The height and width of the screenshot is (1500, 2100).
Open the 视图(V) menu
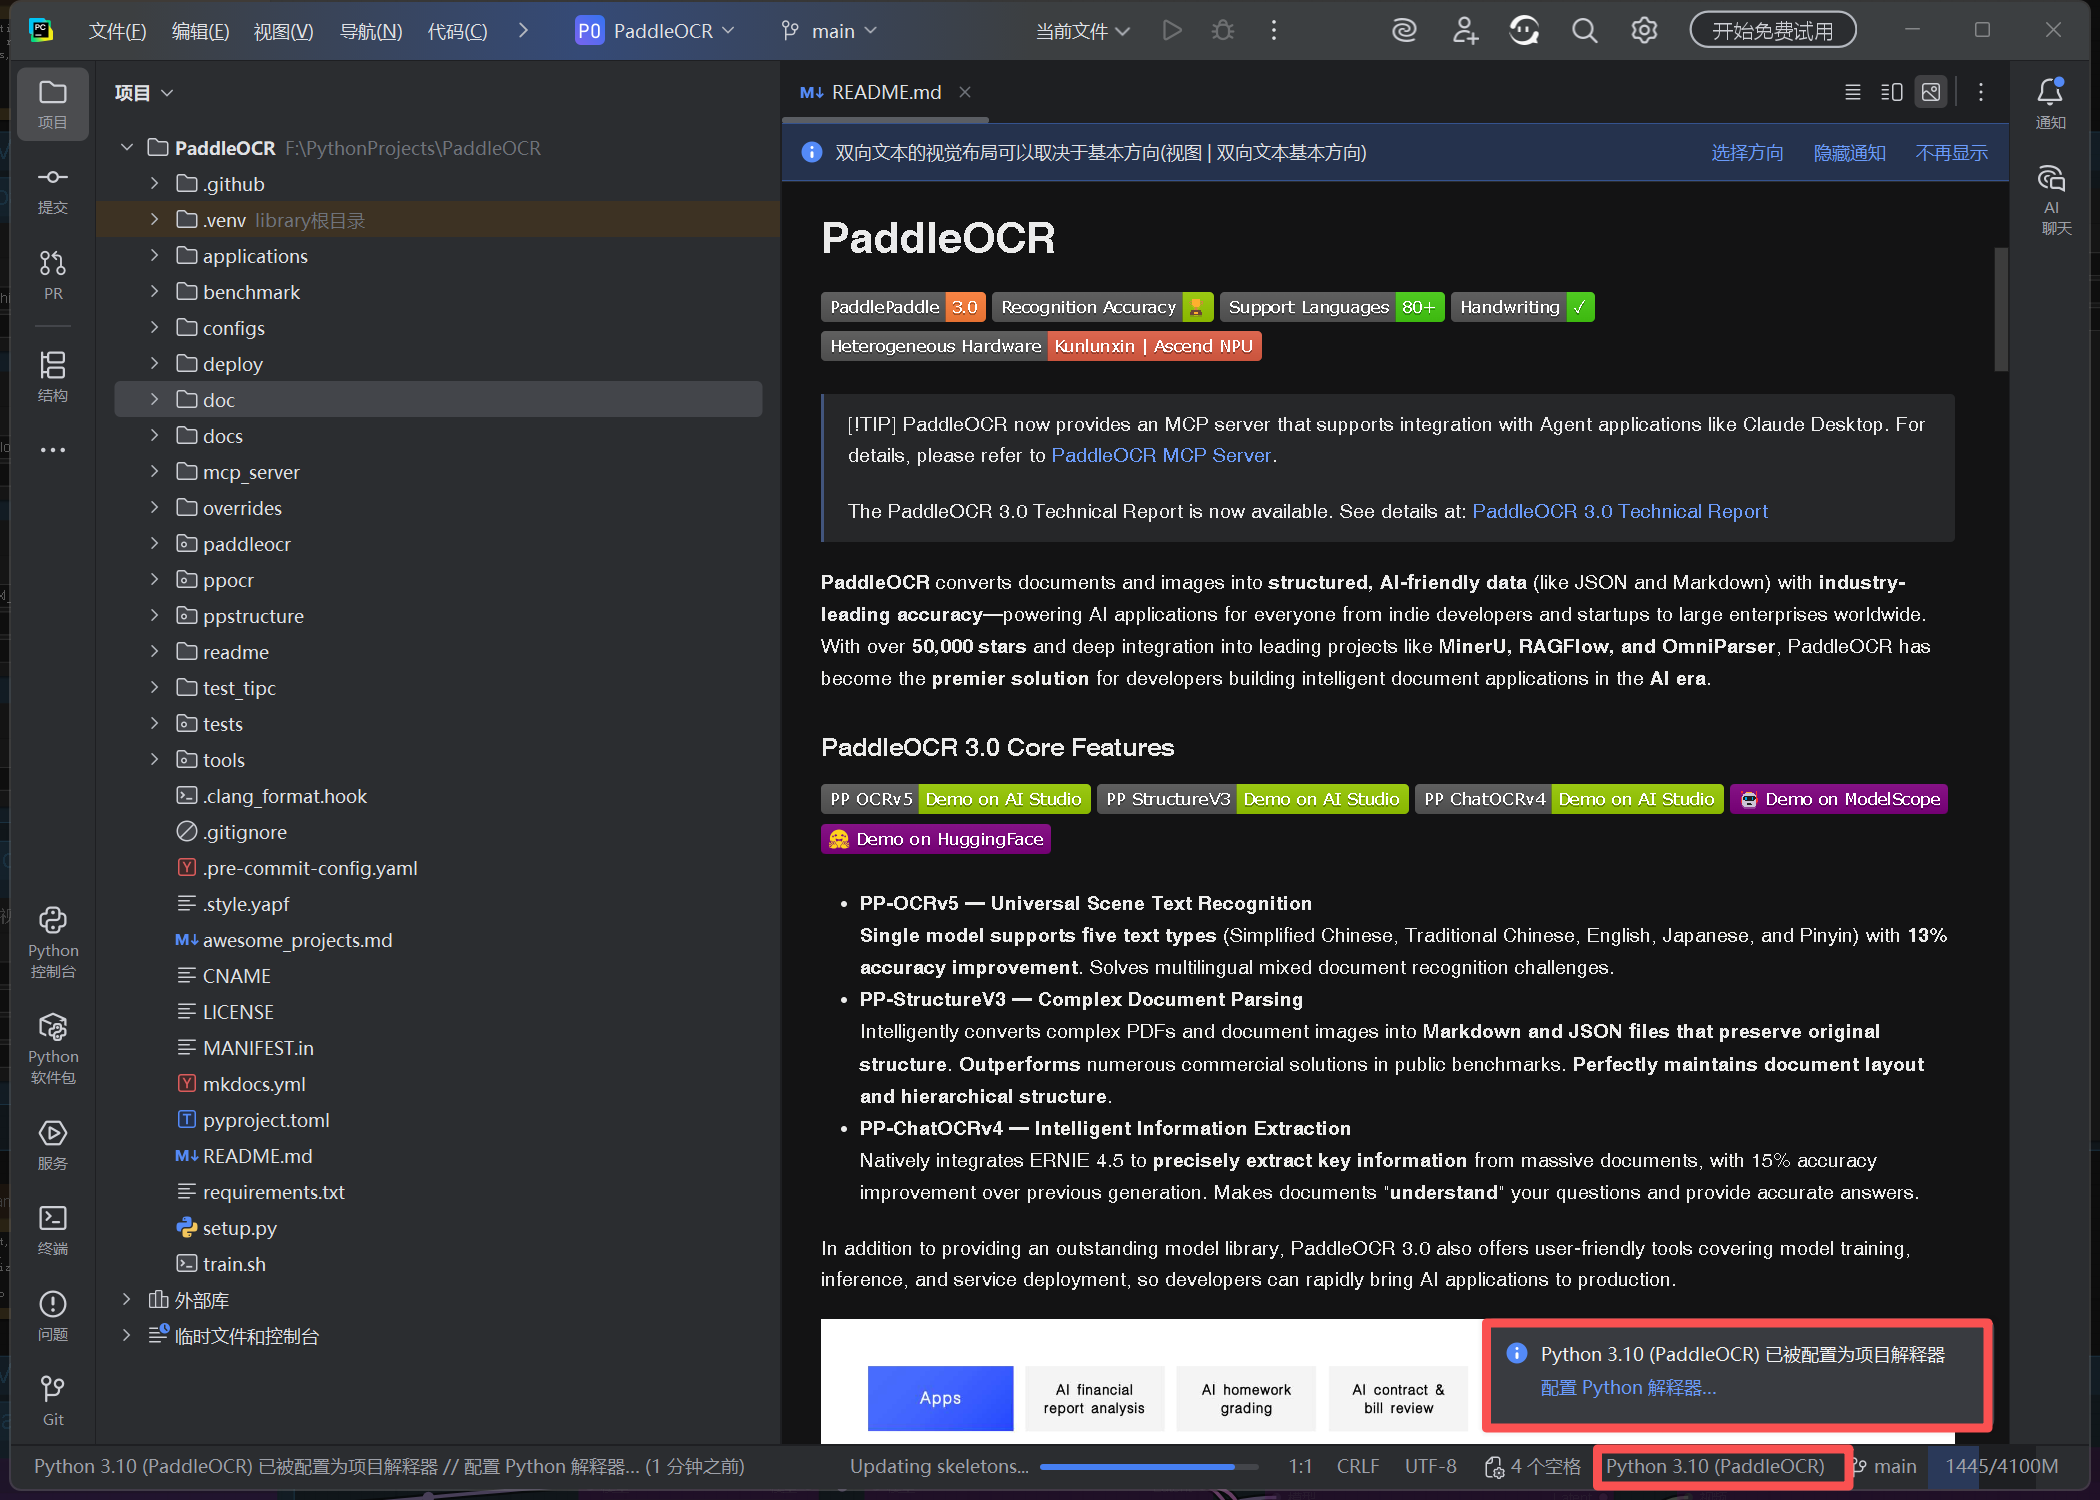pyautogui.click(x=283, y=31)
